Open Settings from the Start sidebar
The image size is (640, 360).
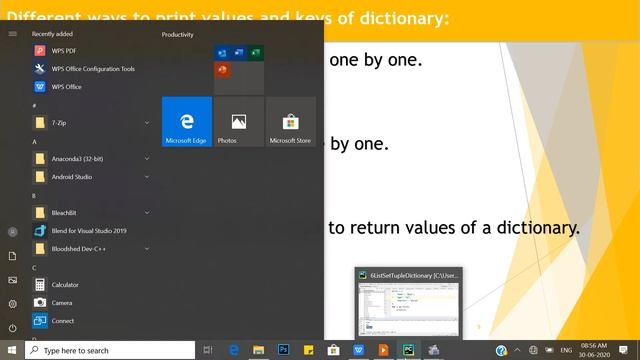13,304
